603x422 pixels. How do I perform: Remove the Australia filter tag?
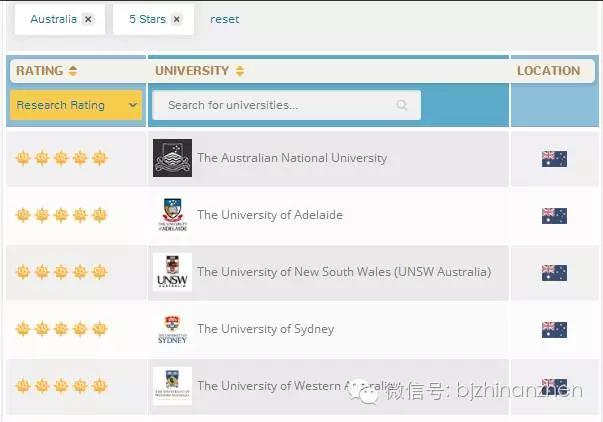88,19
